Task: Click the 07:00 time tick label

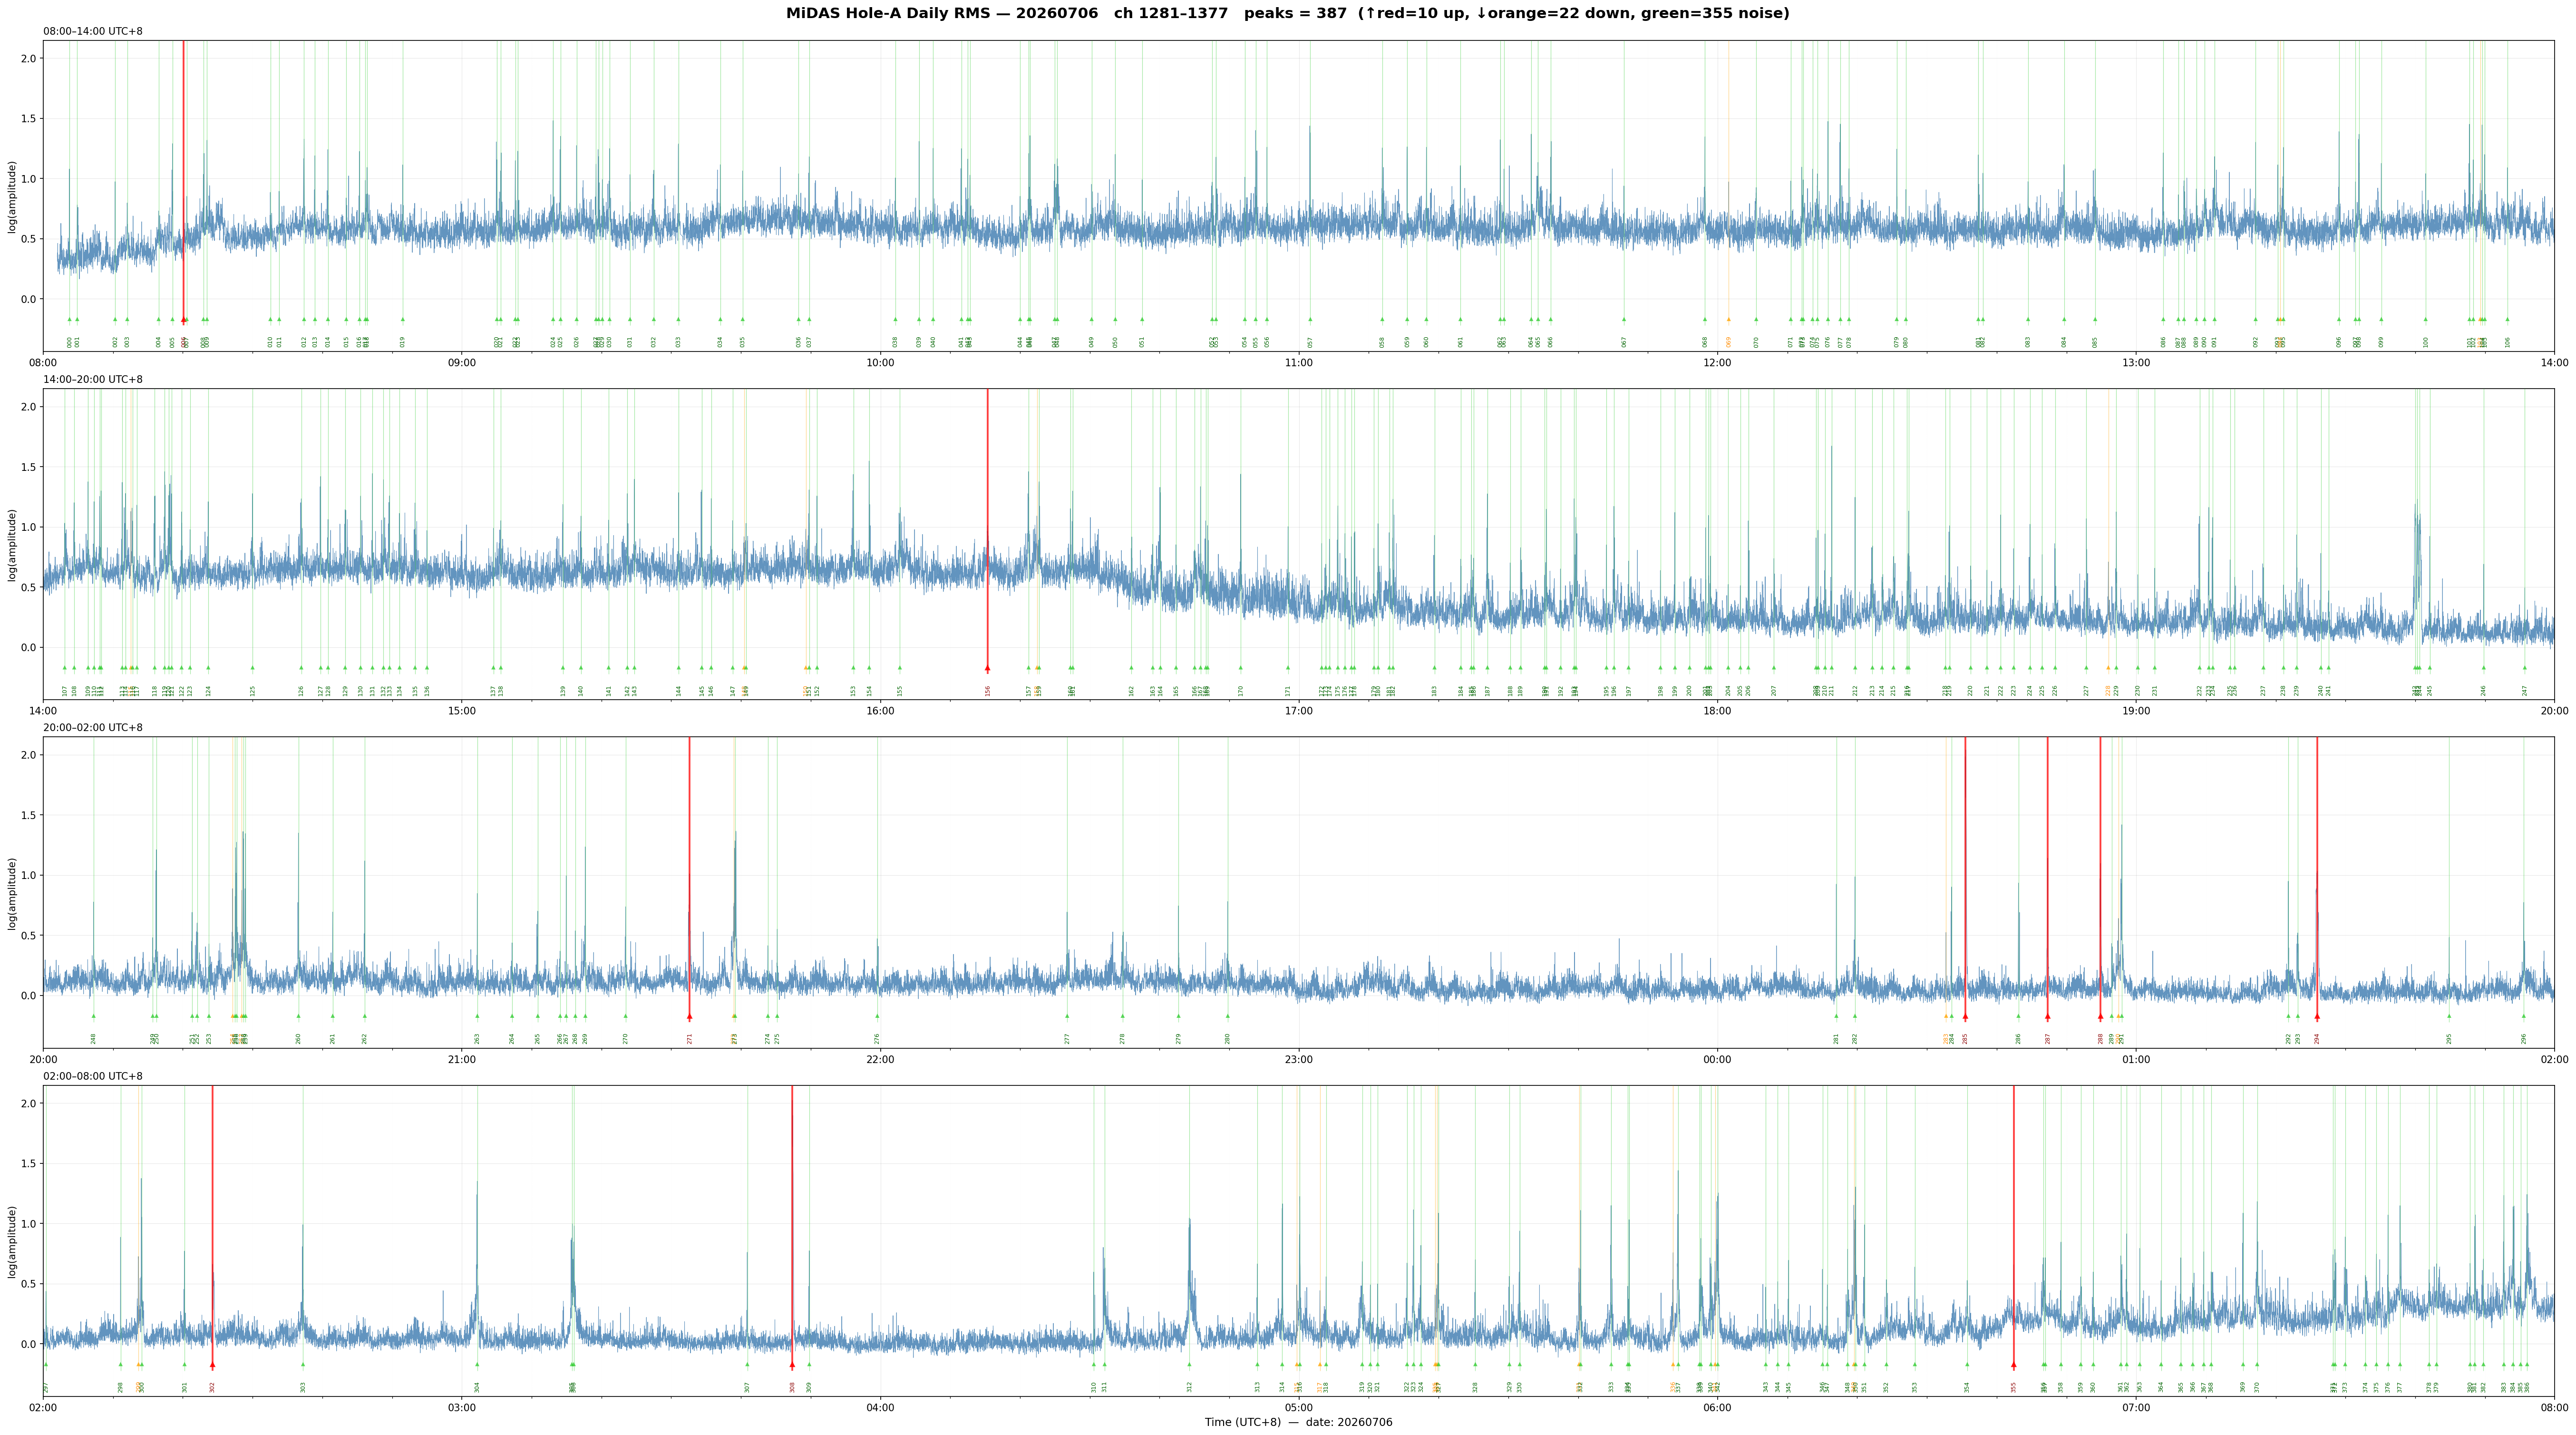Action: tap(2136, 1408)
